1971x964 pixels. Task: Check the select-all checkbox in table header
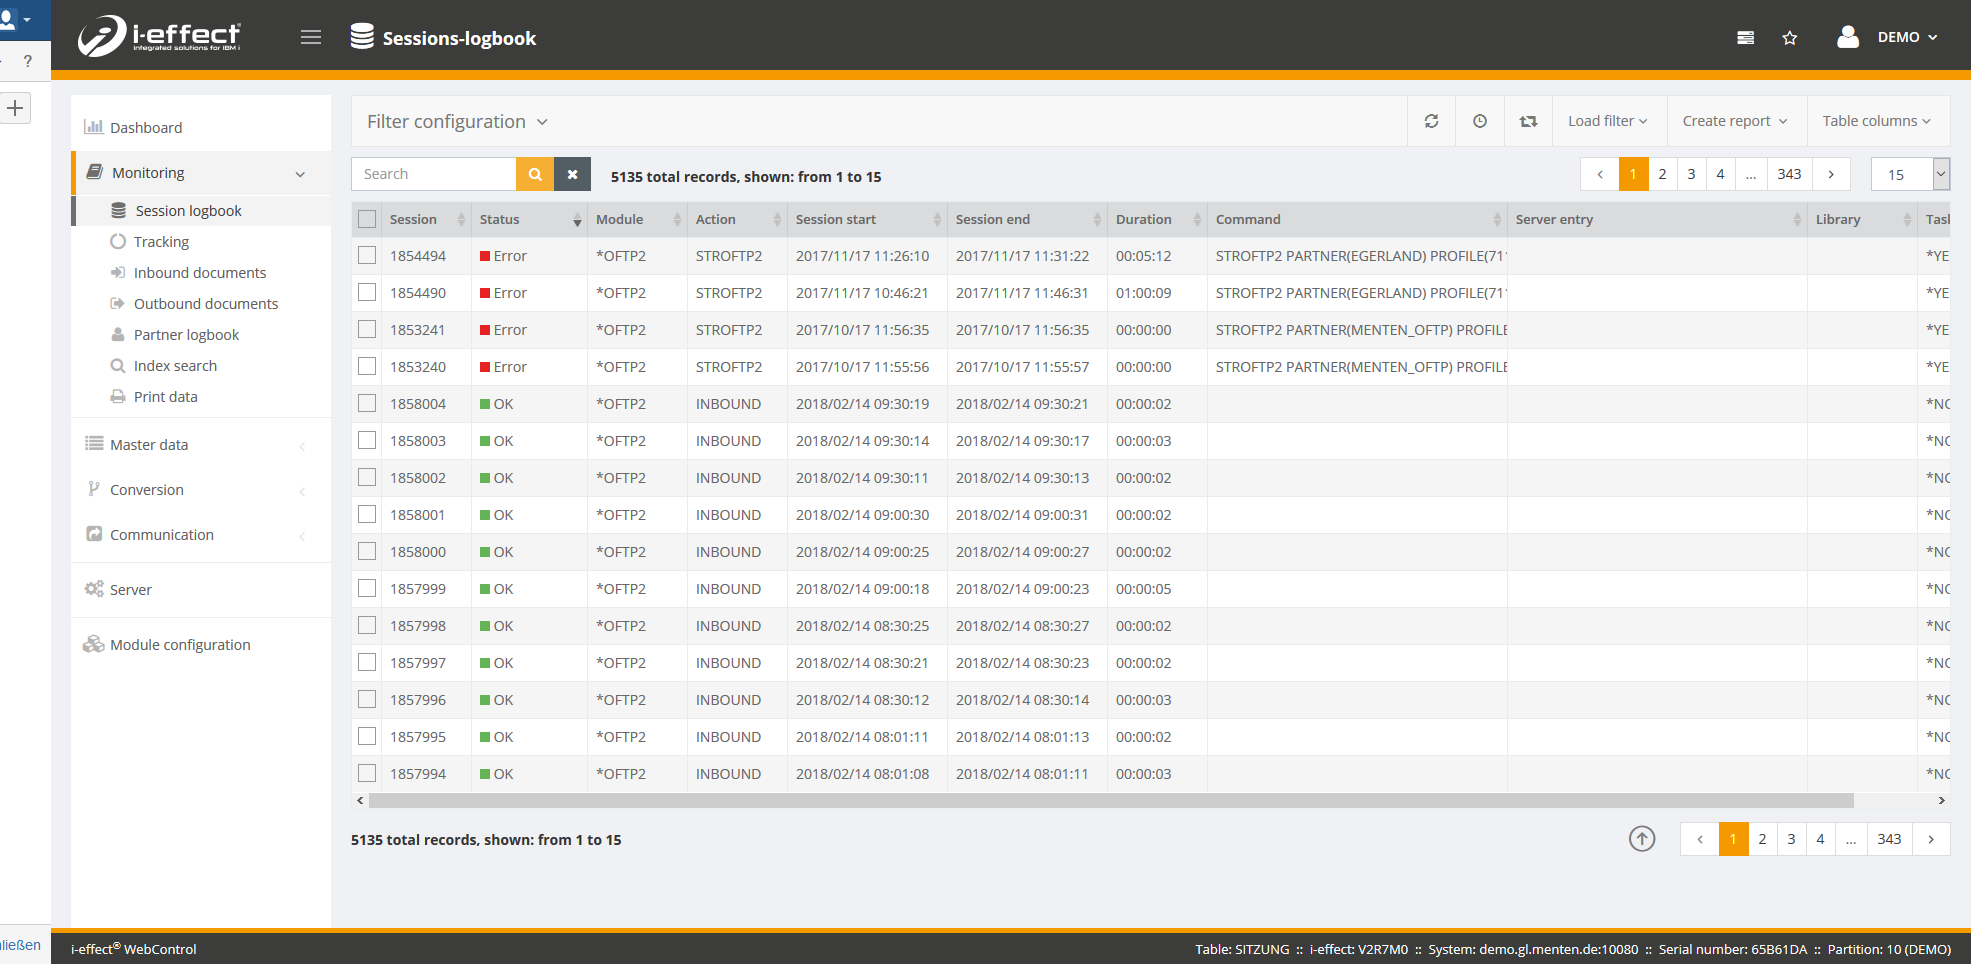pyautogui.click(x=367, y=219)
